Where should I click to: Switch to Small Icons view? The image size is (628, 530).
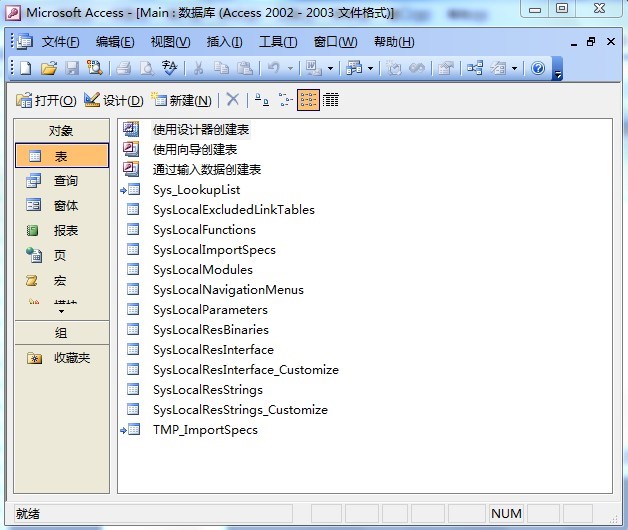285,99
